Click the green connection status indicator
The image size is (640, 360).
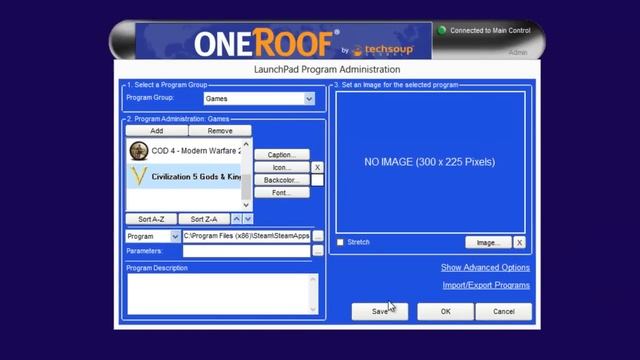442,30
